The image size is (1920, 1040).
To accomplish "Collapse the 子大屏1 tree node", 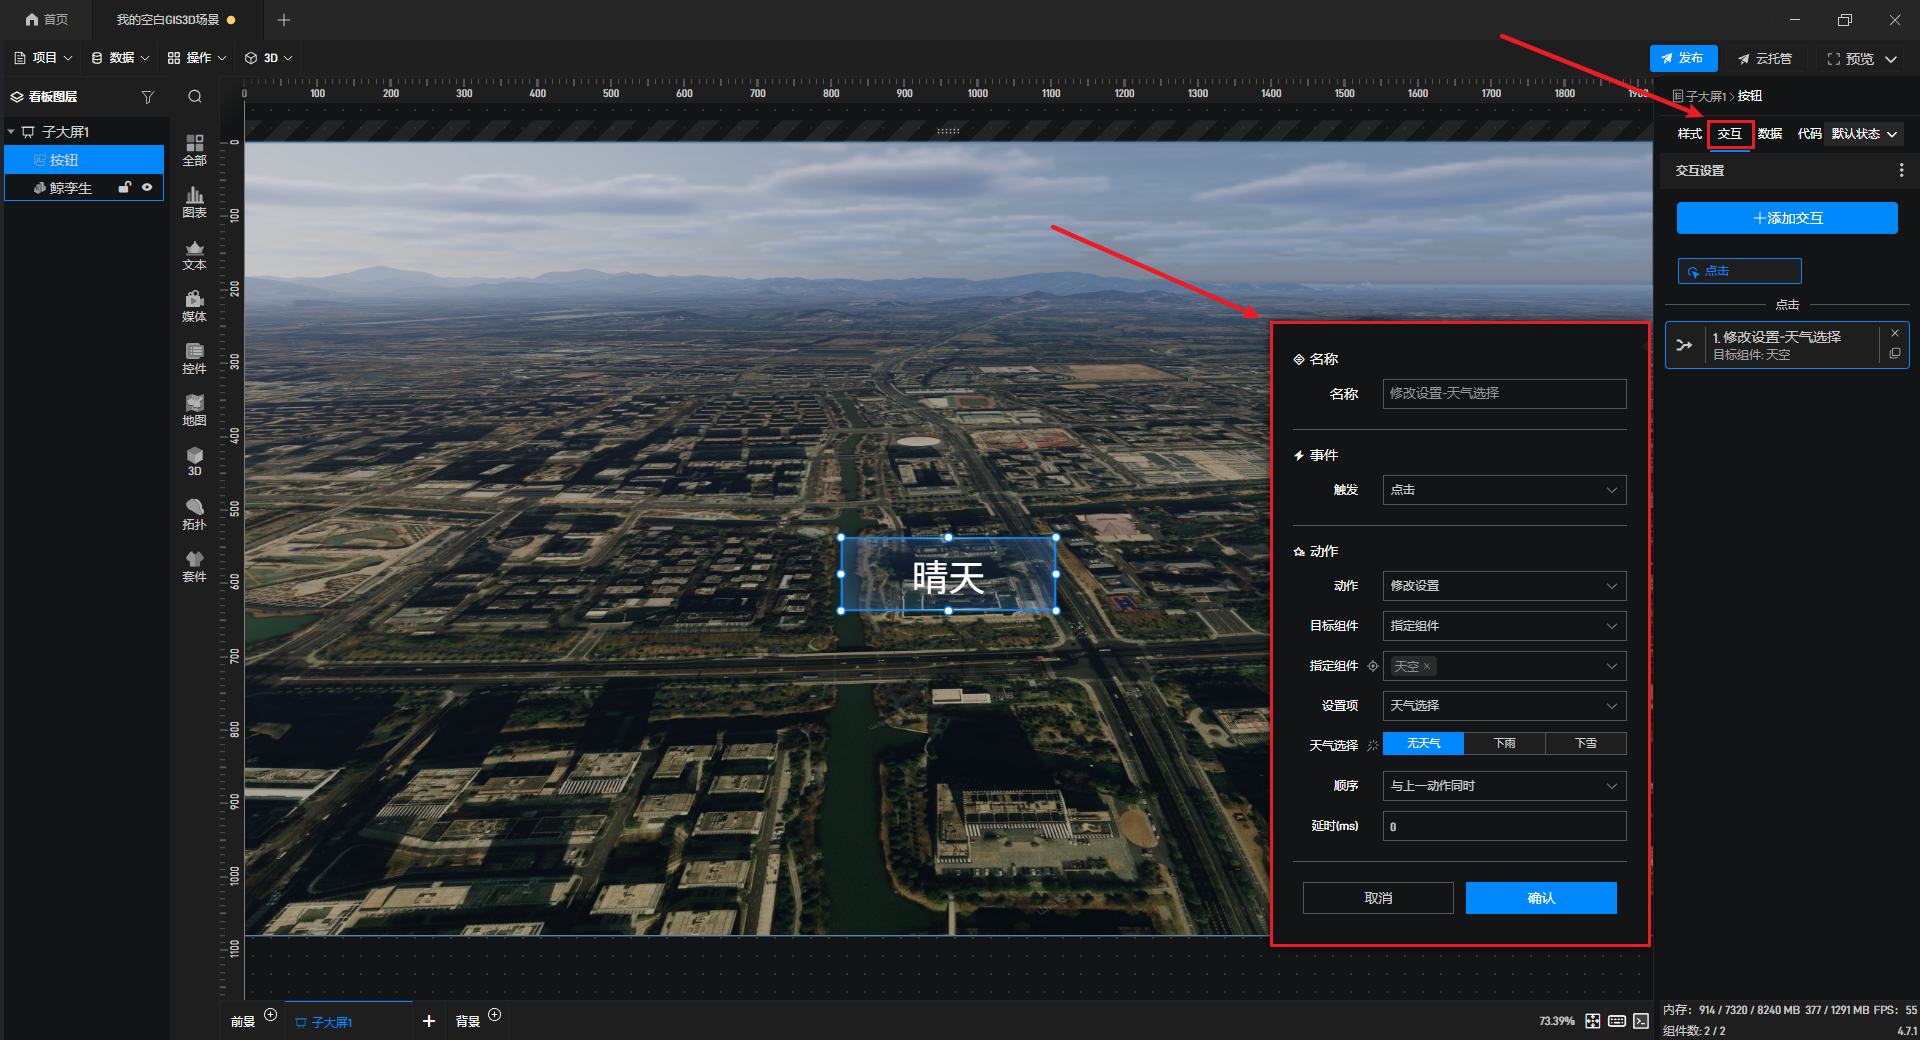I will click(11, 132).
